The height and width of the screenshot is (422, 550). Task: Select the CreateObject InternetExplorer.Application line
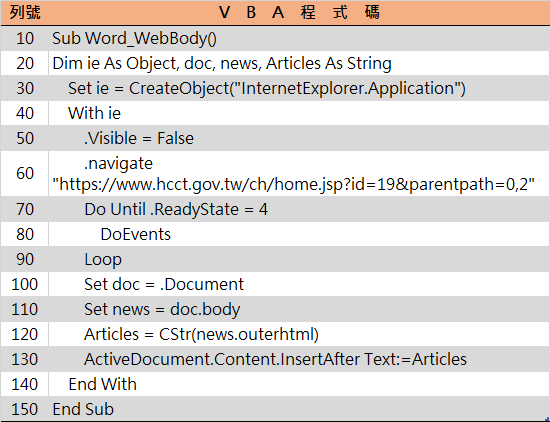point(267,88)
